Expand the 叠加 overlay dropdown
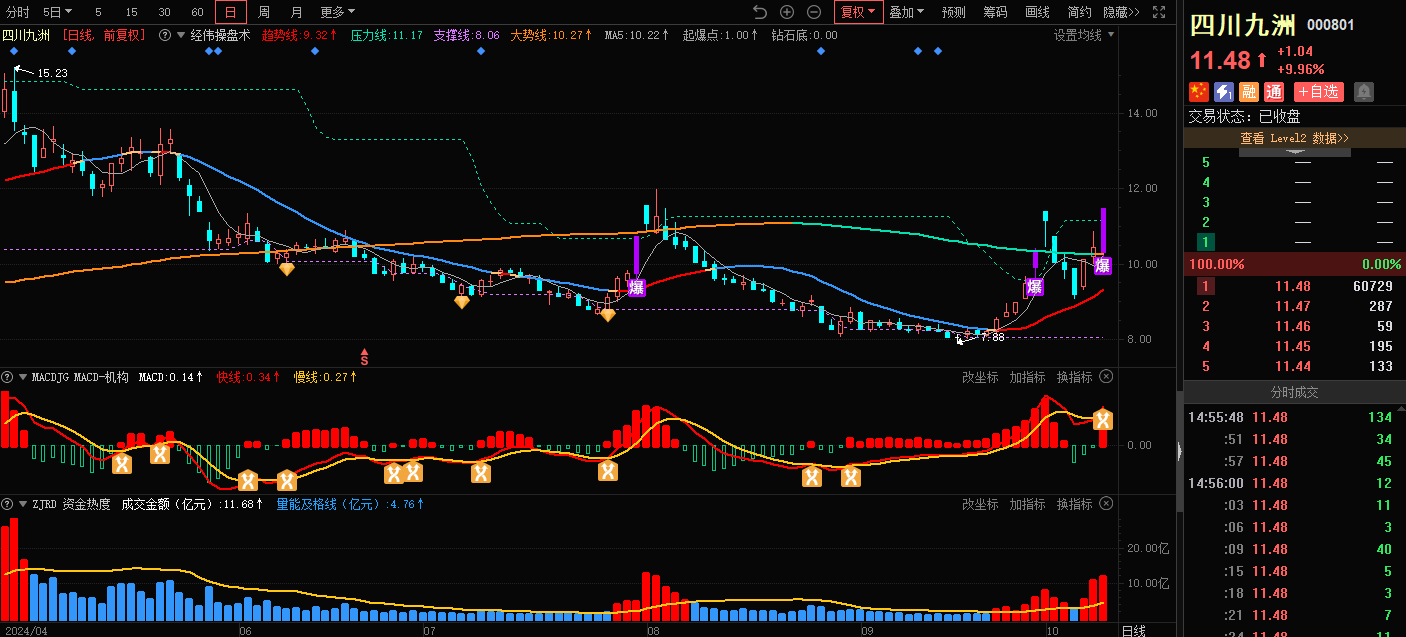This screenshot has width=1406, height=637. 906,12
